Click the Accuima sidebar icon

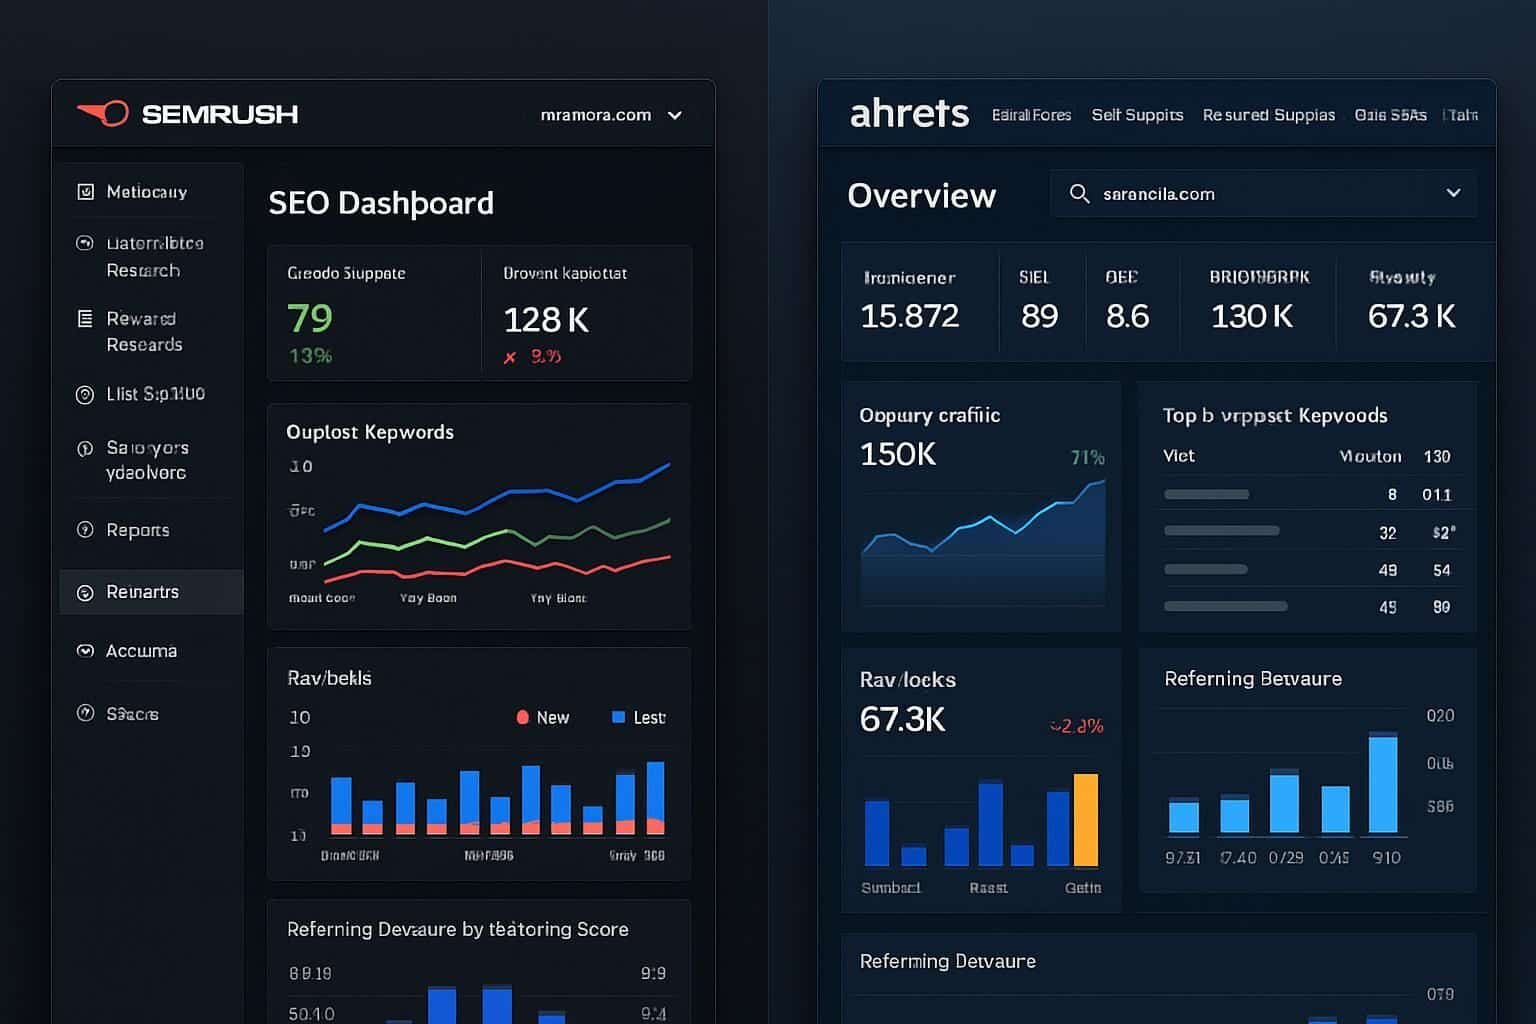click(85, 651)
